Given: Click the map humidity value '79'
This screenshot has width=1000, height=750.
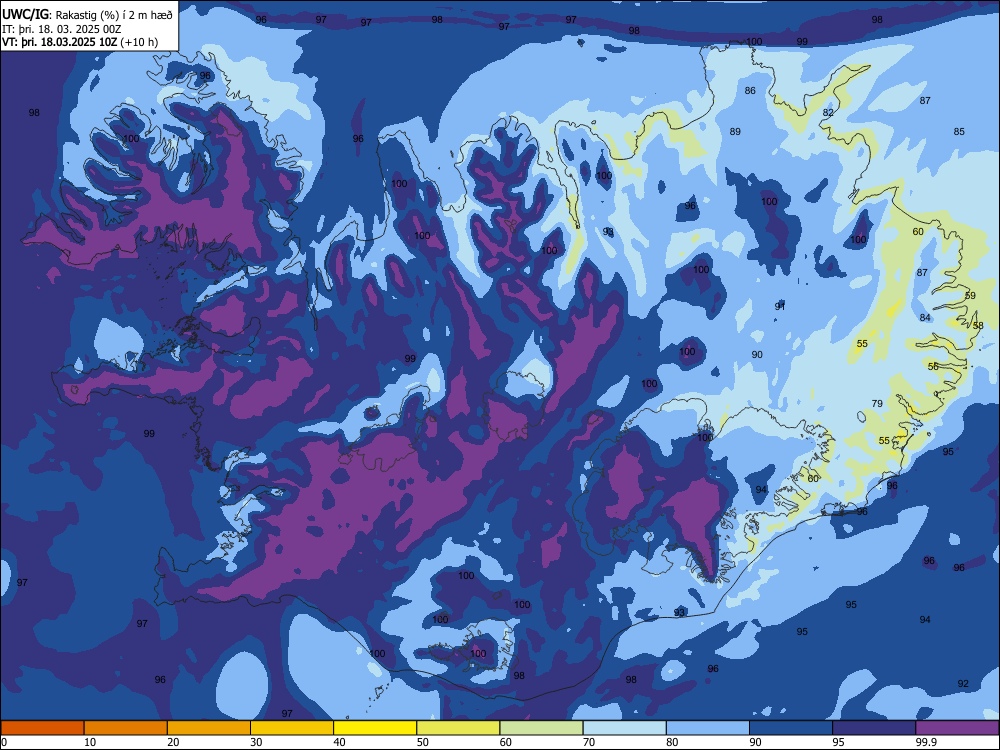Looking at the screenshot, I should 877,403.
